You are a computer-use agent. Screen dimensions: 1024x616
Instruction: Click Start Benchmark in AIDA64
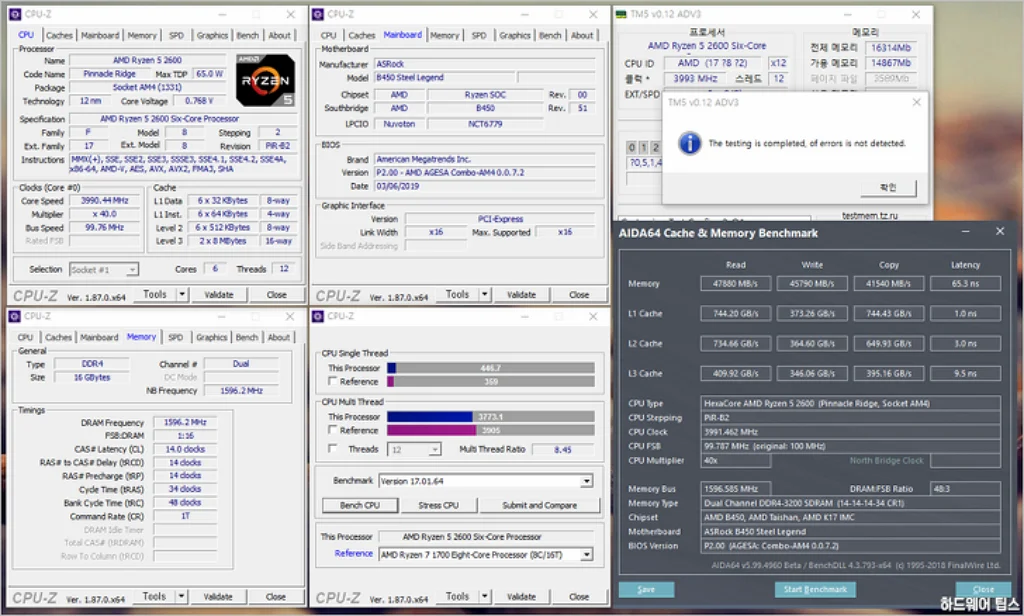815,589
